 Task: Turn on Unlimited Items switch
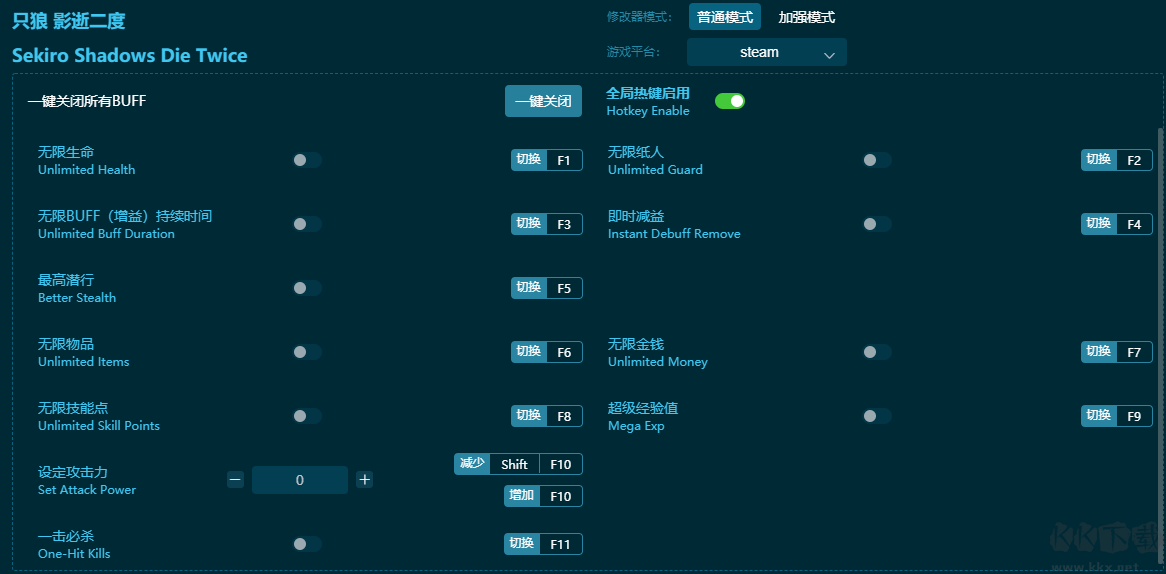[306, 352]
